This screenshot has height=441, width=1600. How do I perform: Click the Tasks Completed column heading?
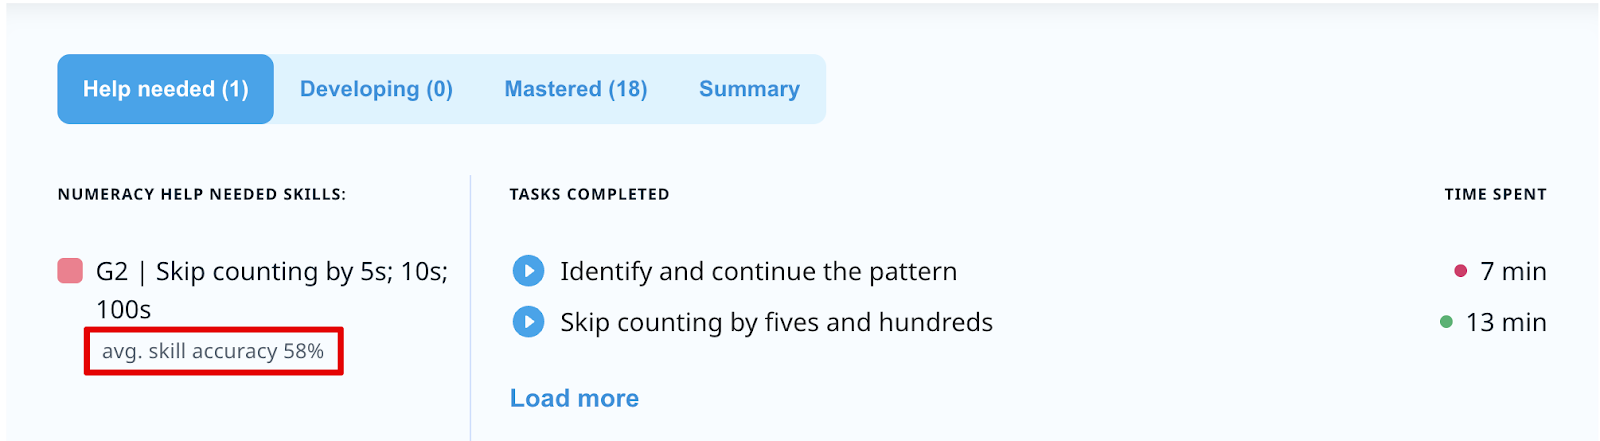589,194
